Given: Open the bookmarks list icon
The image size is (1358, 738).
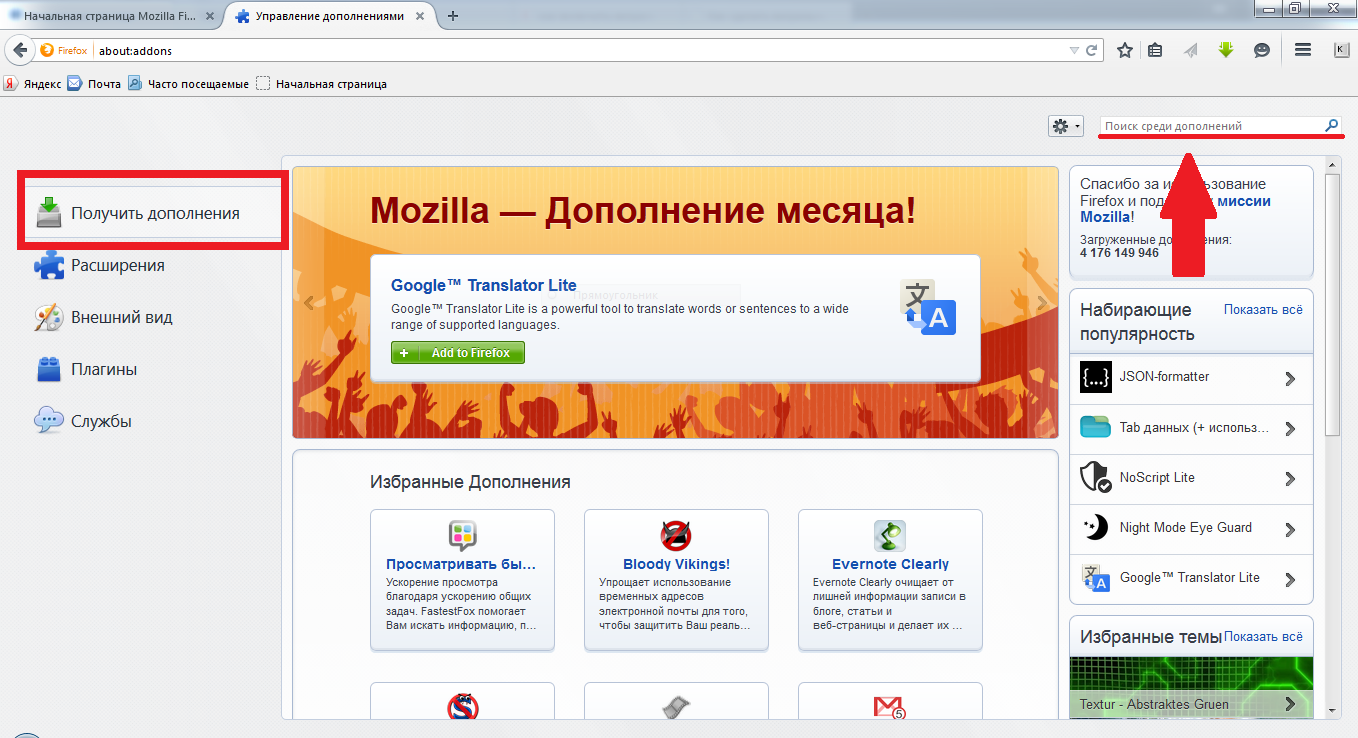Looking at the screenshot, I should 1155,50.
